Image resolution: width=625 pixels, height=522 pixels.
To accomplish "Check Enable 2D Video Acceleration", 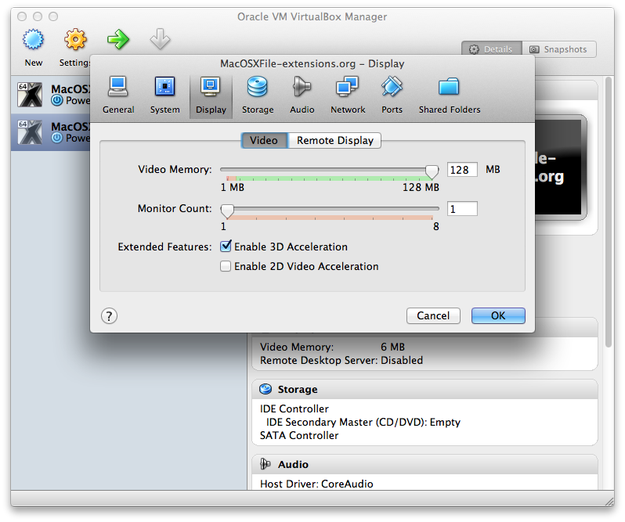I will [225, 266].
